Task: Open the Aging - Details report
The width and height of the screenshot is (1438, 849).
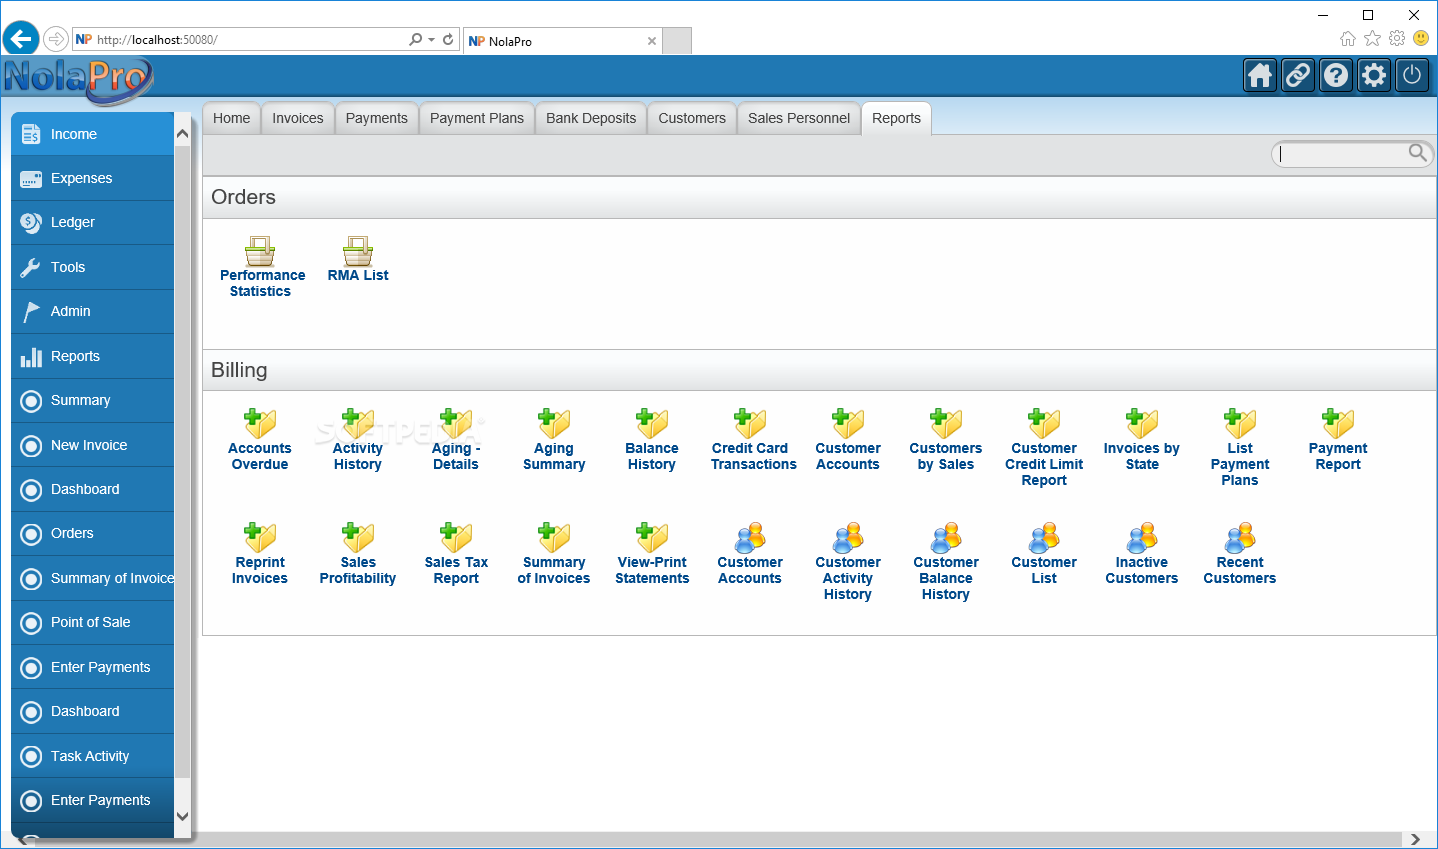Action: pyautogui.click(x=456, y=439)
